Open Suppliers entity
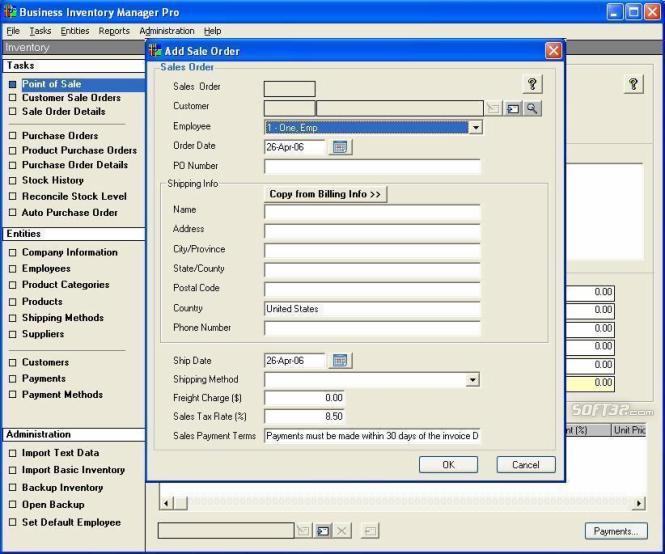Image resolution: width=665 pixels, height=554 pixels. pos(43,334)
